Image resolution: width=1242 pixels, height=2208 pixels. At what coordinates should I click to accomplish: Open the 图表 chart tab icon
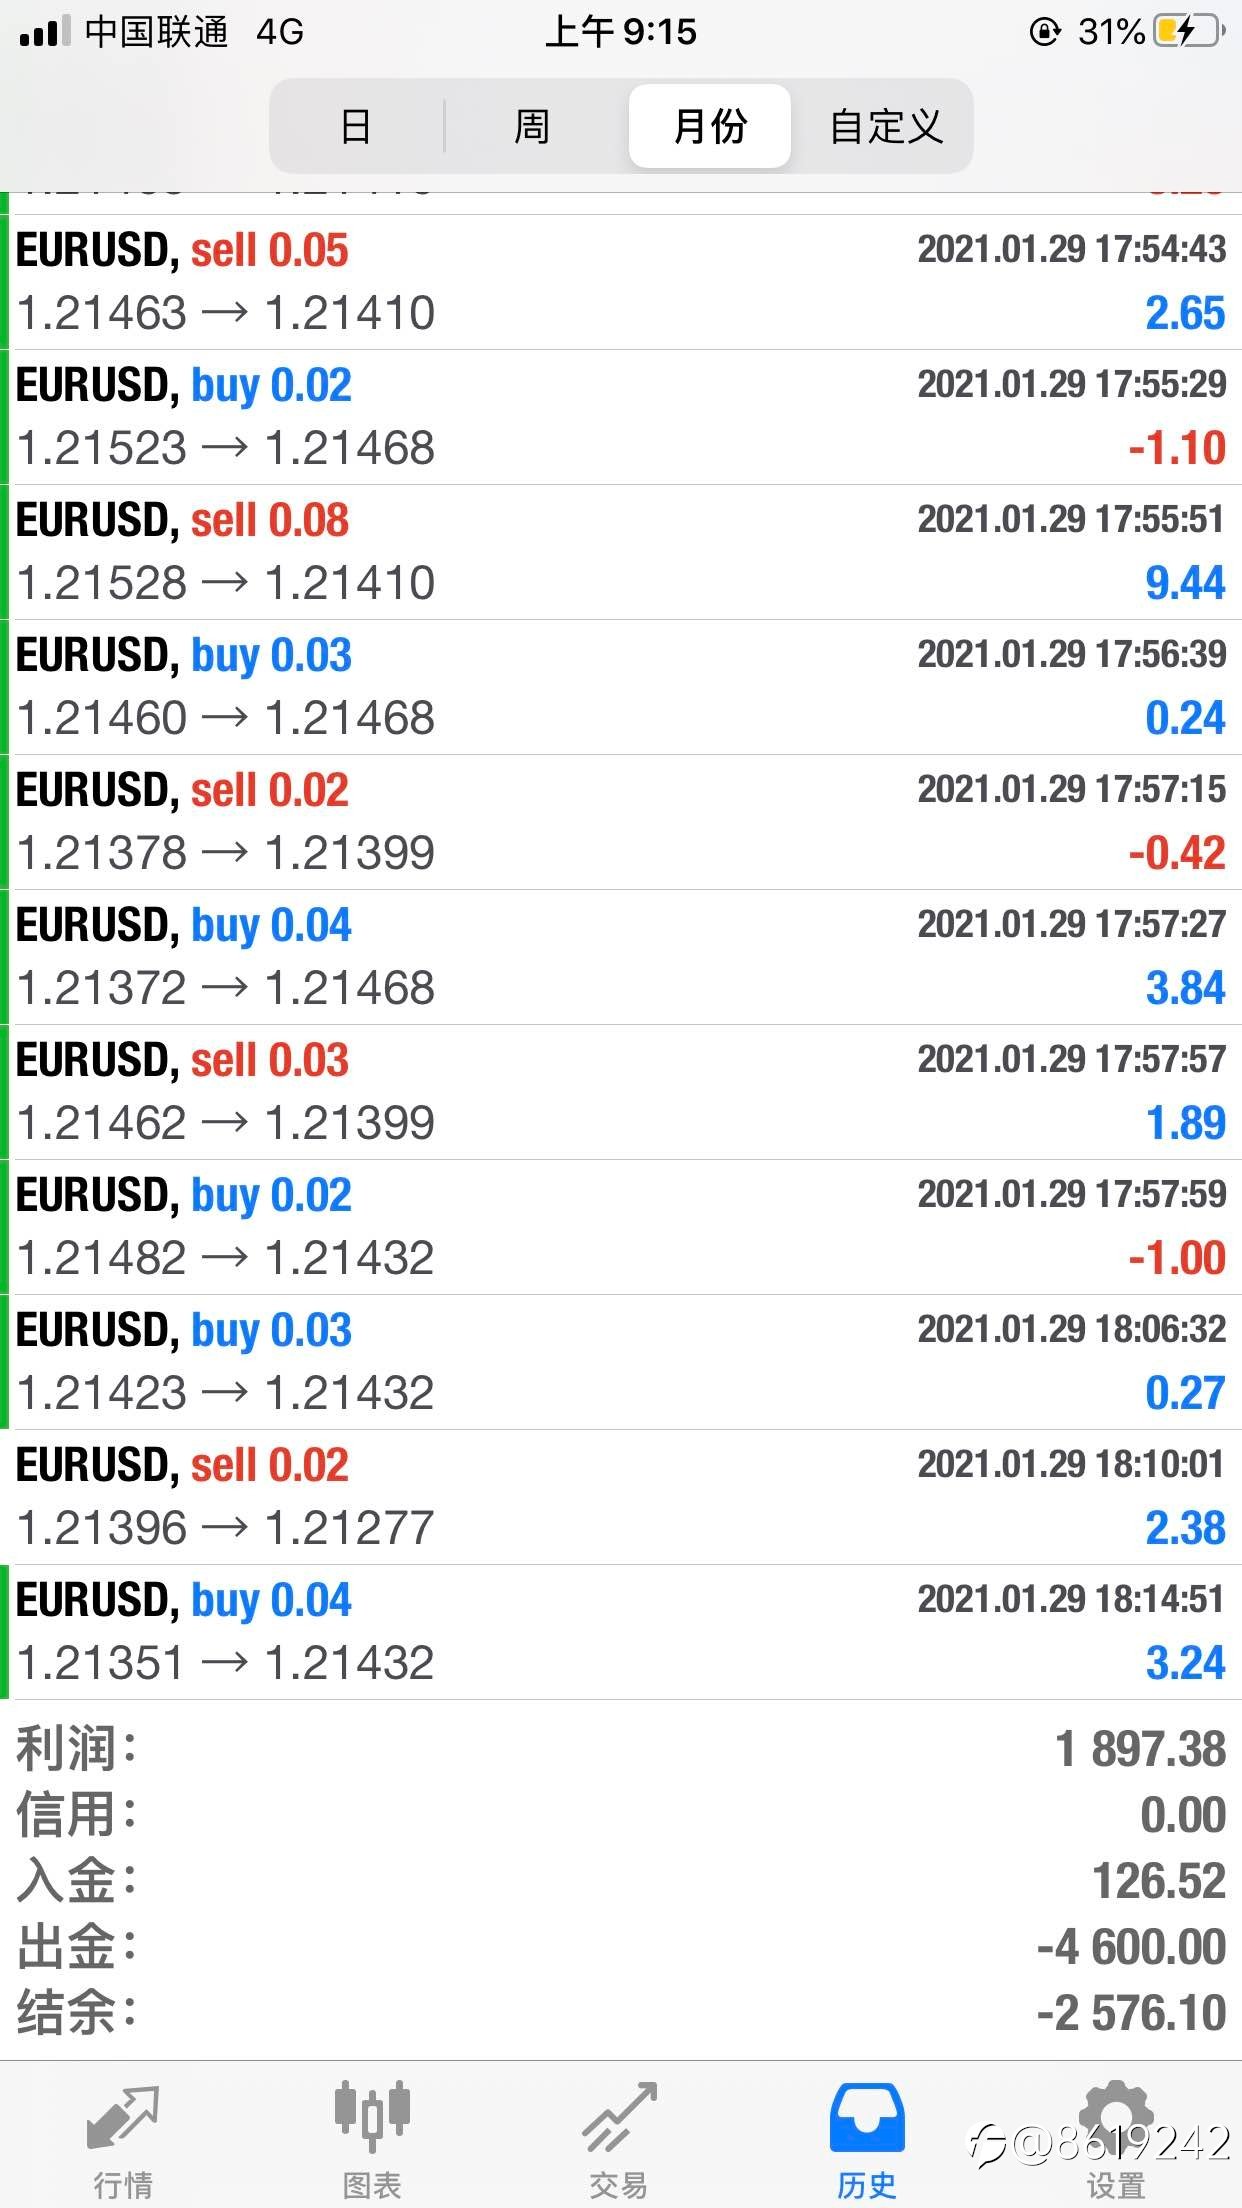tap(372, 2115)
